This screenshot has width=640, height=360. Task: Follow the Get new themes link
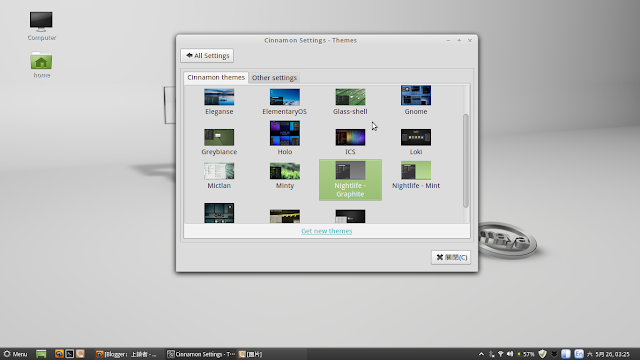[327, 231]
